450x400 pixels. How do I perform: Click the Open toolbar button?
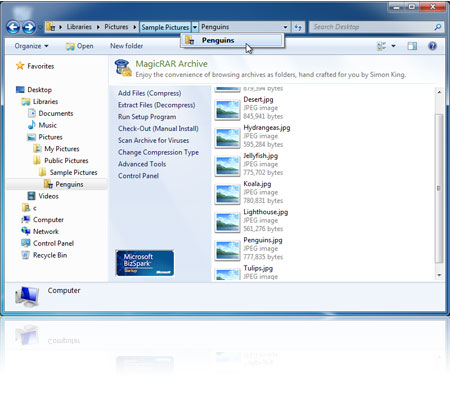point(80,46)
